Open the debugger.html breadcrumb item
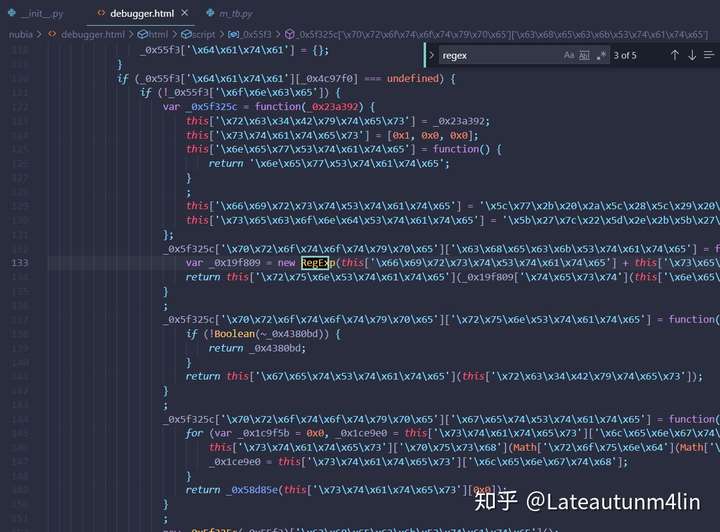The height and width of the screenshot is (532, 720). pos(92,34)
